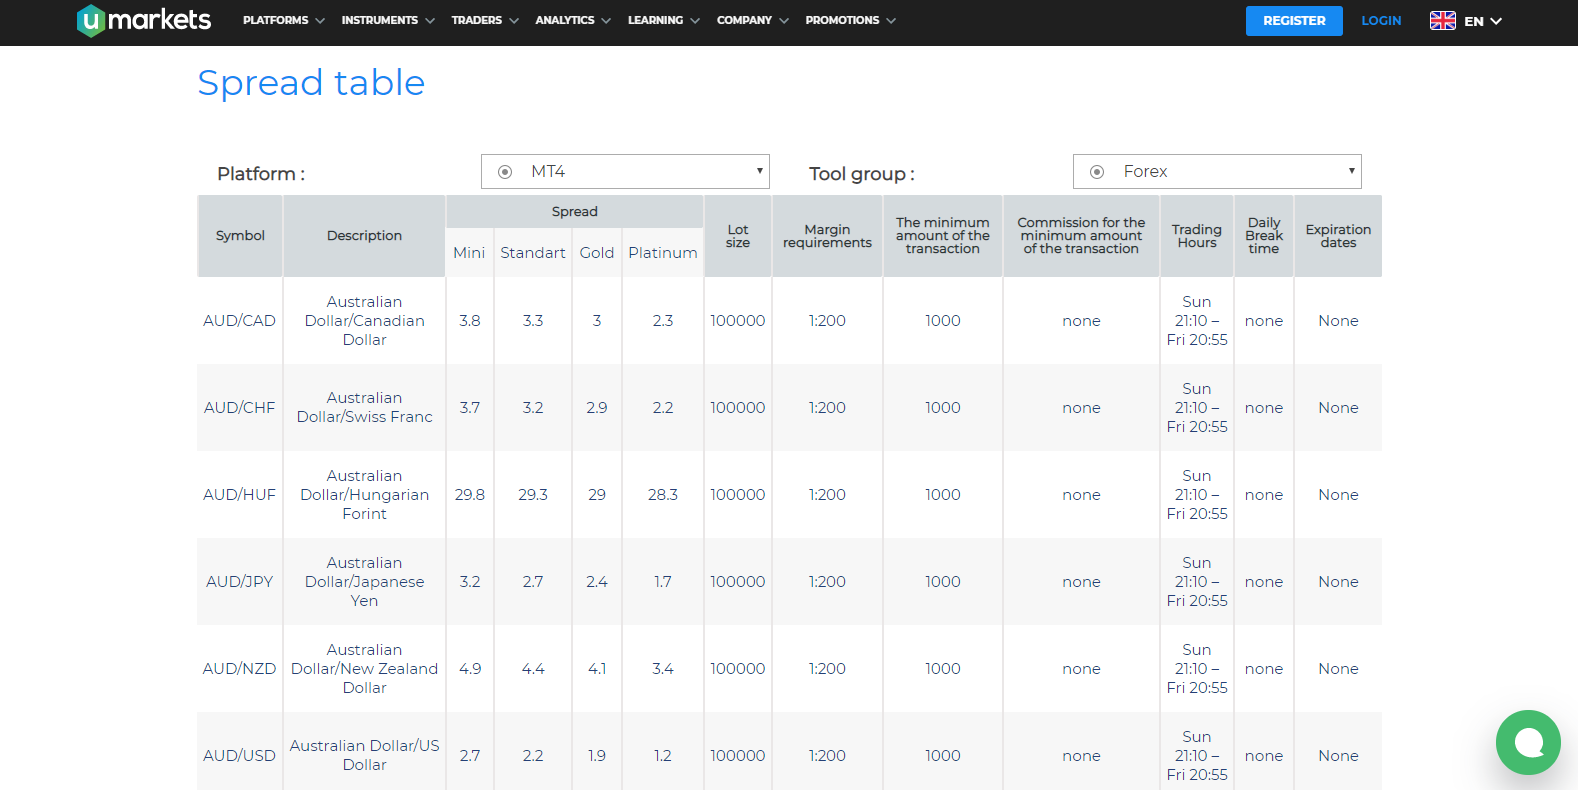
Task: Show the Promotions menu
Action: 850,20
